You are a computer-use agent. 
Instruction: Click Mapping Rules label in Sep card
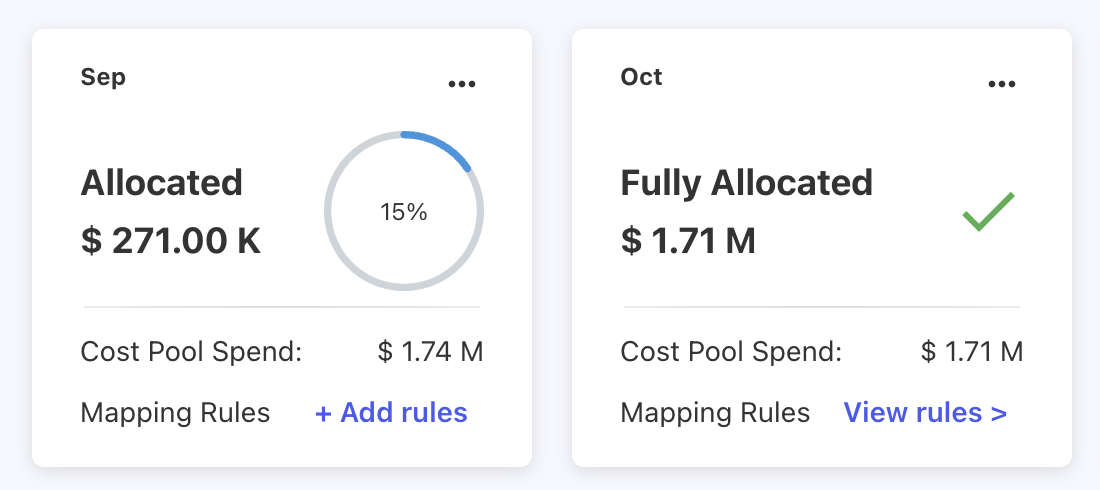point(175,413)
